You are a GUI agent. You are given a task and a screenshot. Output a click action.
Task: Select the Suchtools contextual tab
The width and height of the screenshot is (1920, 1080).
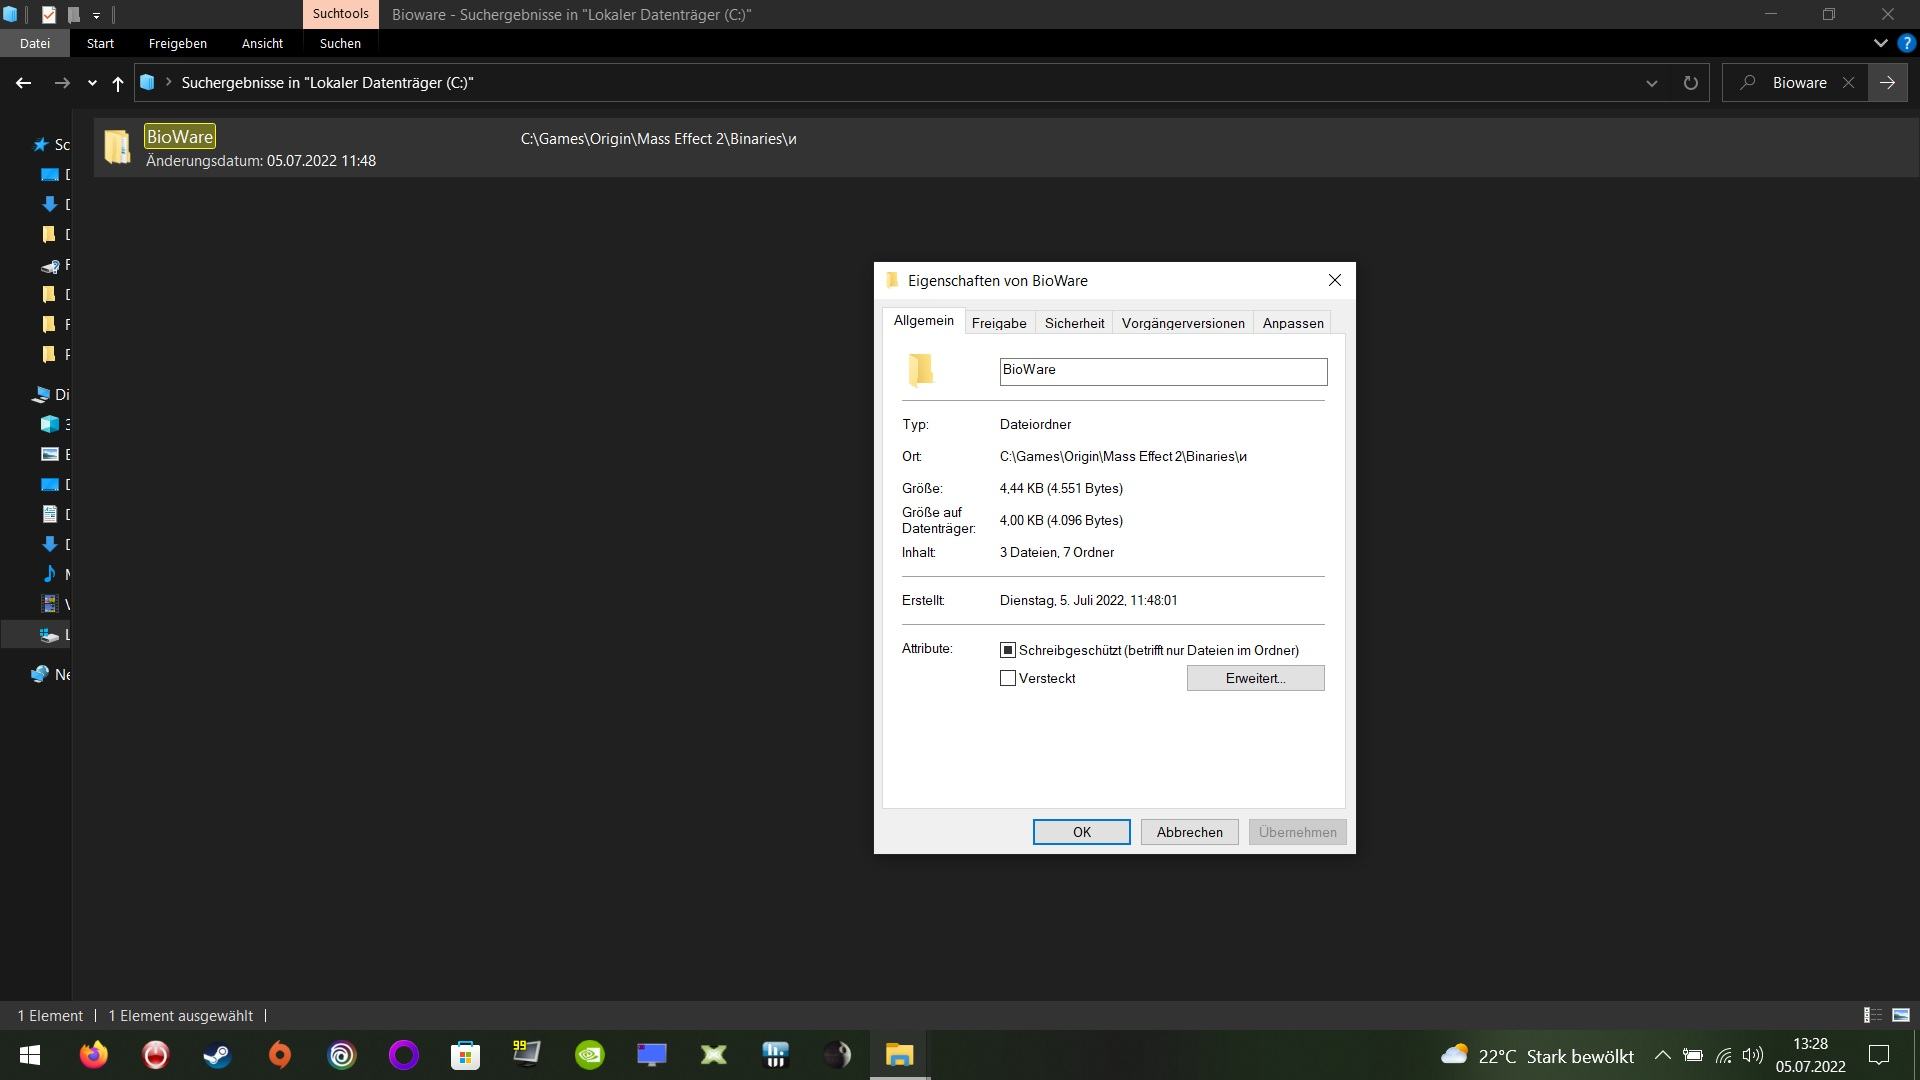[x=340, y=14]
